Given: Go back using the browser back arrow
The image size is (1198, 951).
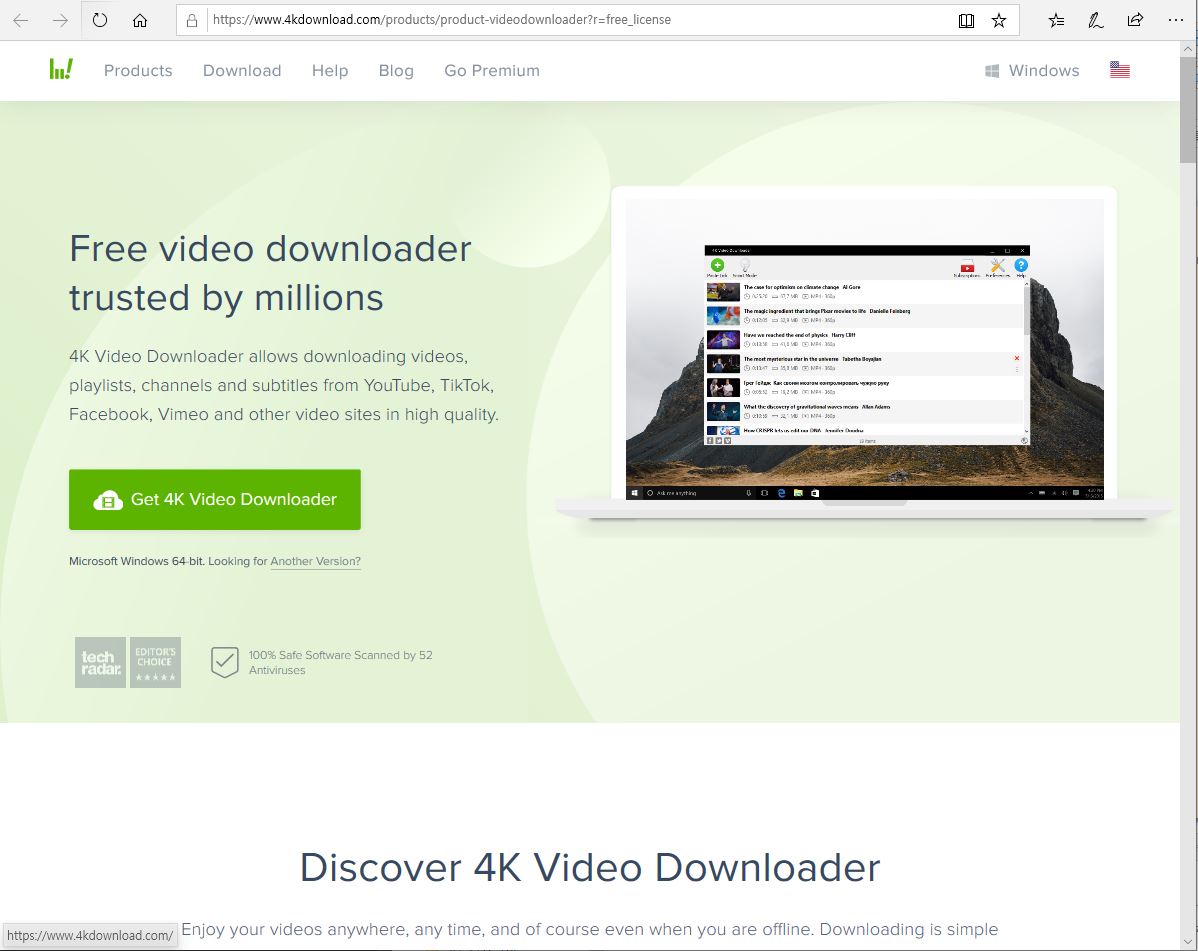Looking at the screenshot, I should click(x=21, y=21).
